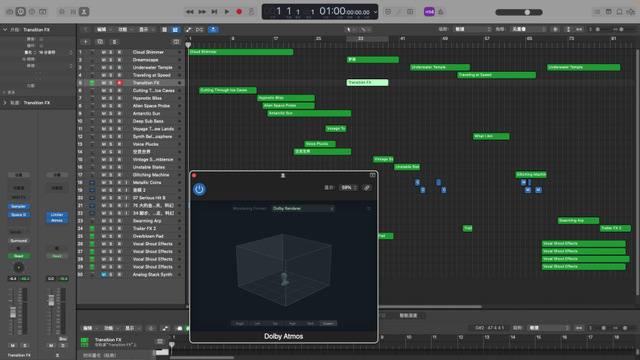Open the List Editors button
The image size is (640, 360).
click(597, 12)
